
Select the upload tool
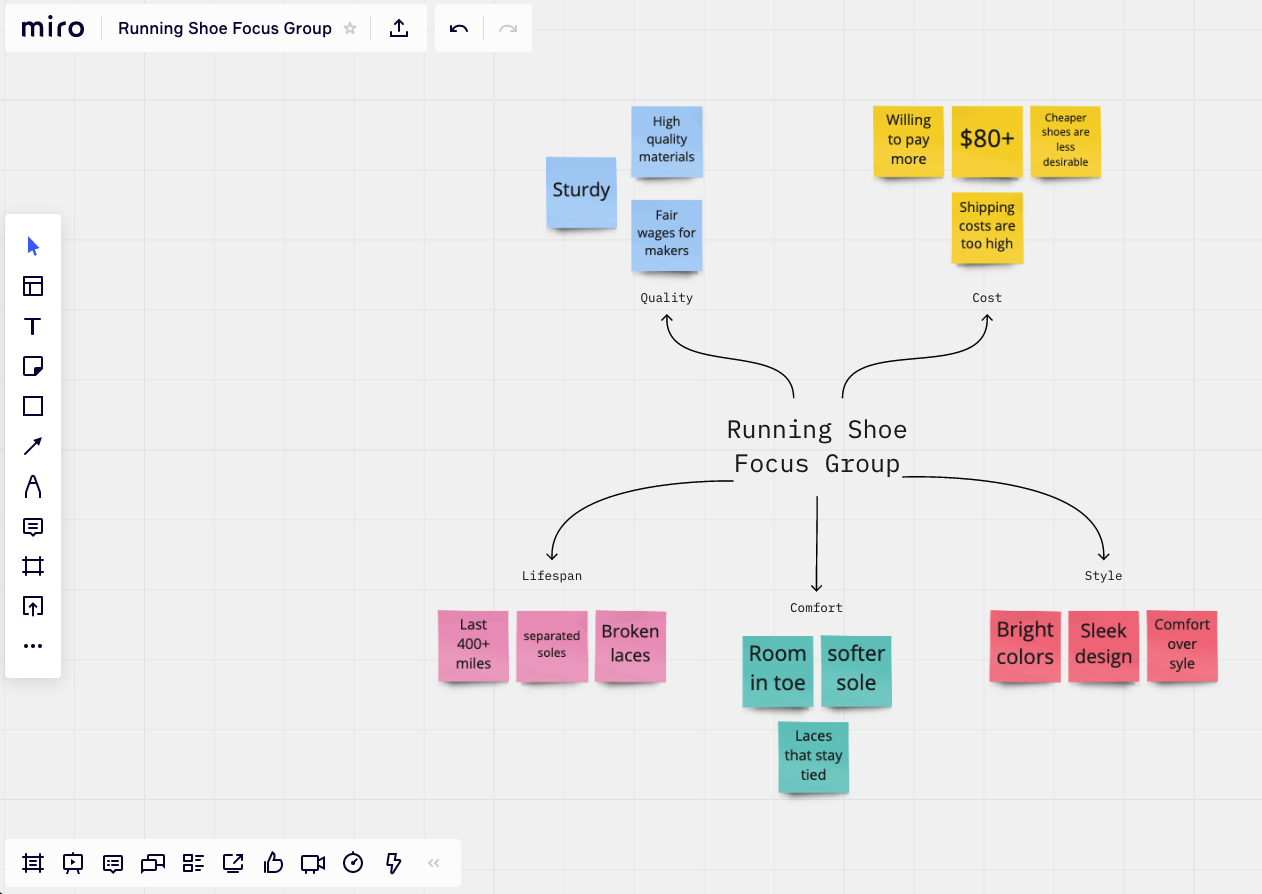tap(33, 606)
